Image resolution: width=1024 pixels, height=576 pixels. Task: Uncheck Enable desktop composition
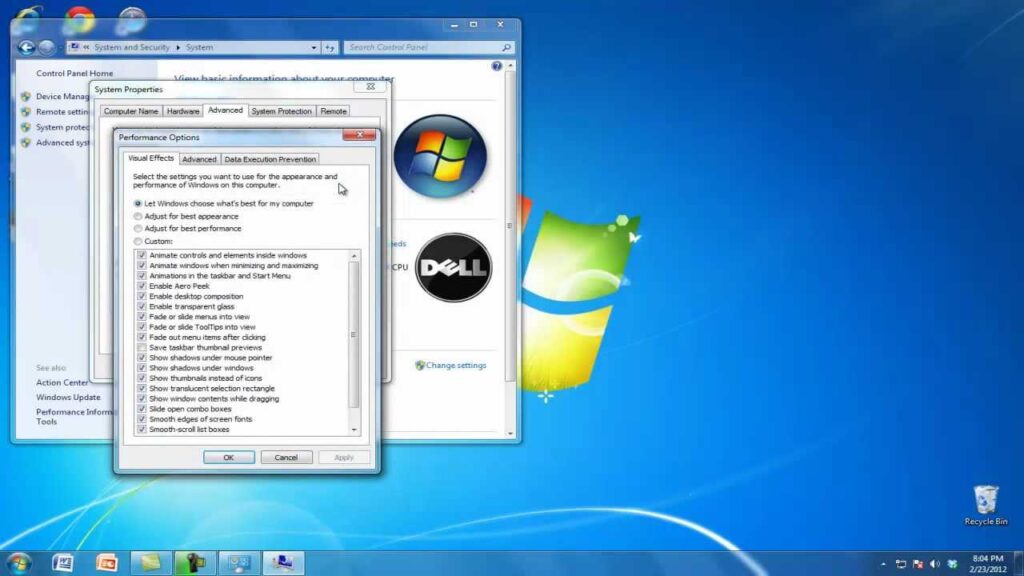coord(142,296)
